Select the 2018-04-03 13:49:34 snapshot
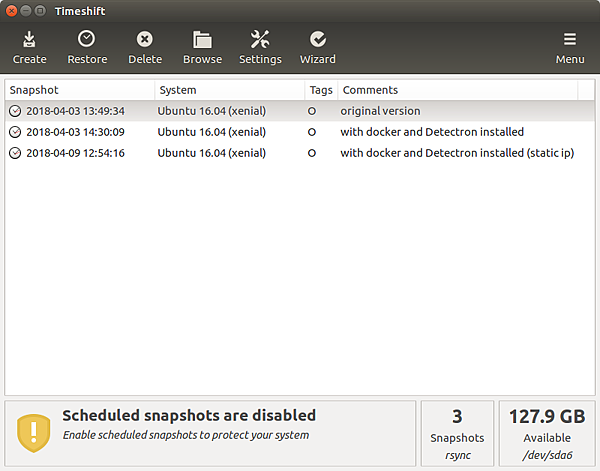Screen dimensions: 600x471 pyautogui.click(x=300, y=111)
